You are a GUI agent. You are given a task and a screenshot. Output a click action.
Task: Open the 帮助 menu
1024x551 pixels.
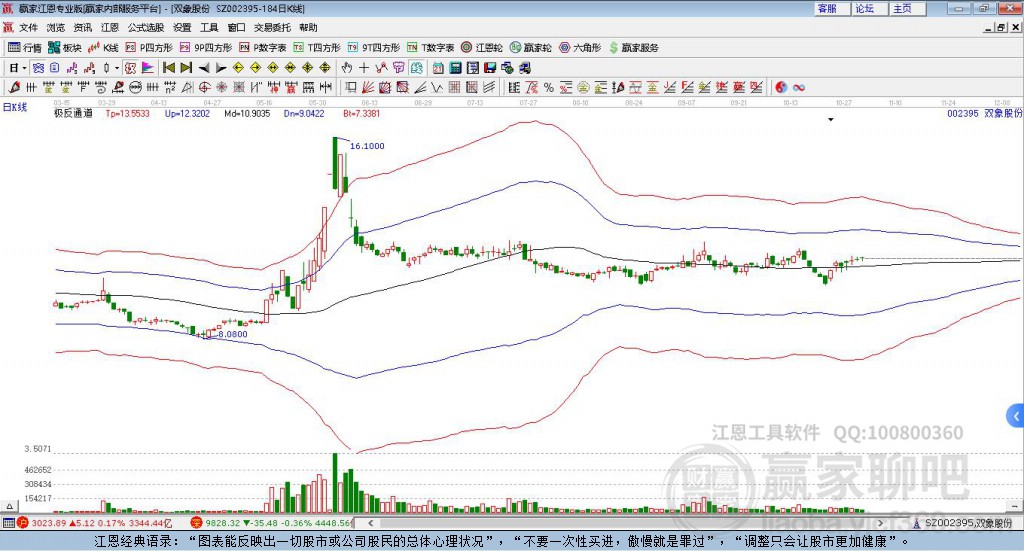pyautogui.click(x=308, y=27)
